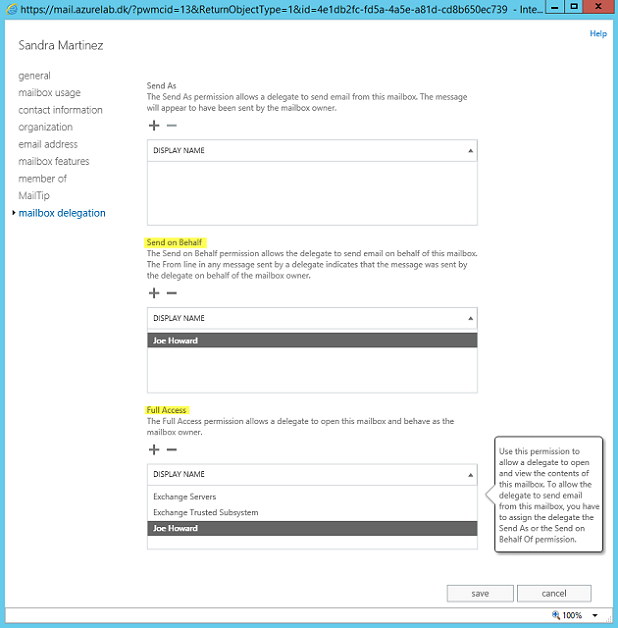Click the Send As heading
This screenshot has width=618, height=628.
pyautogui.click(x=161, y=85)
